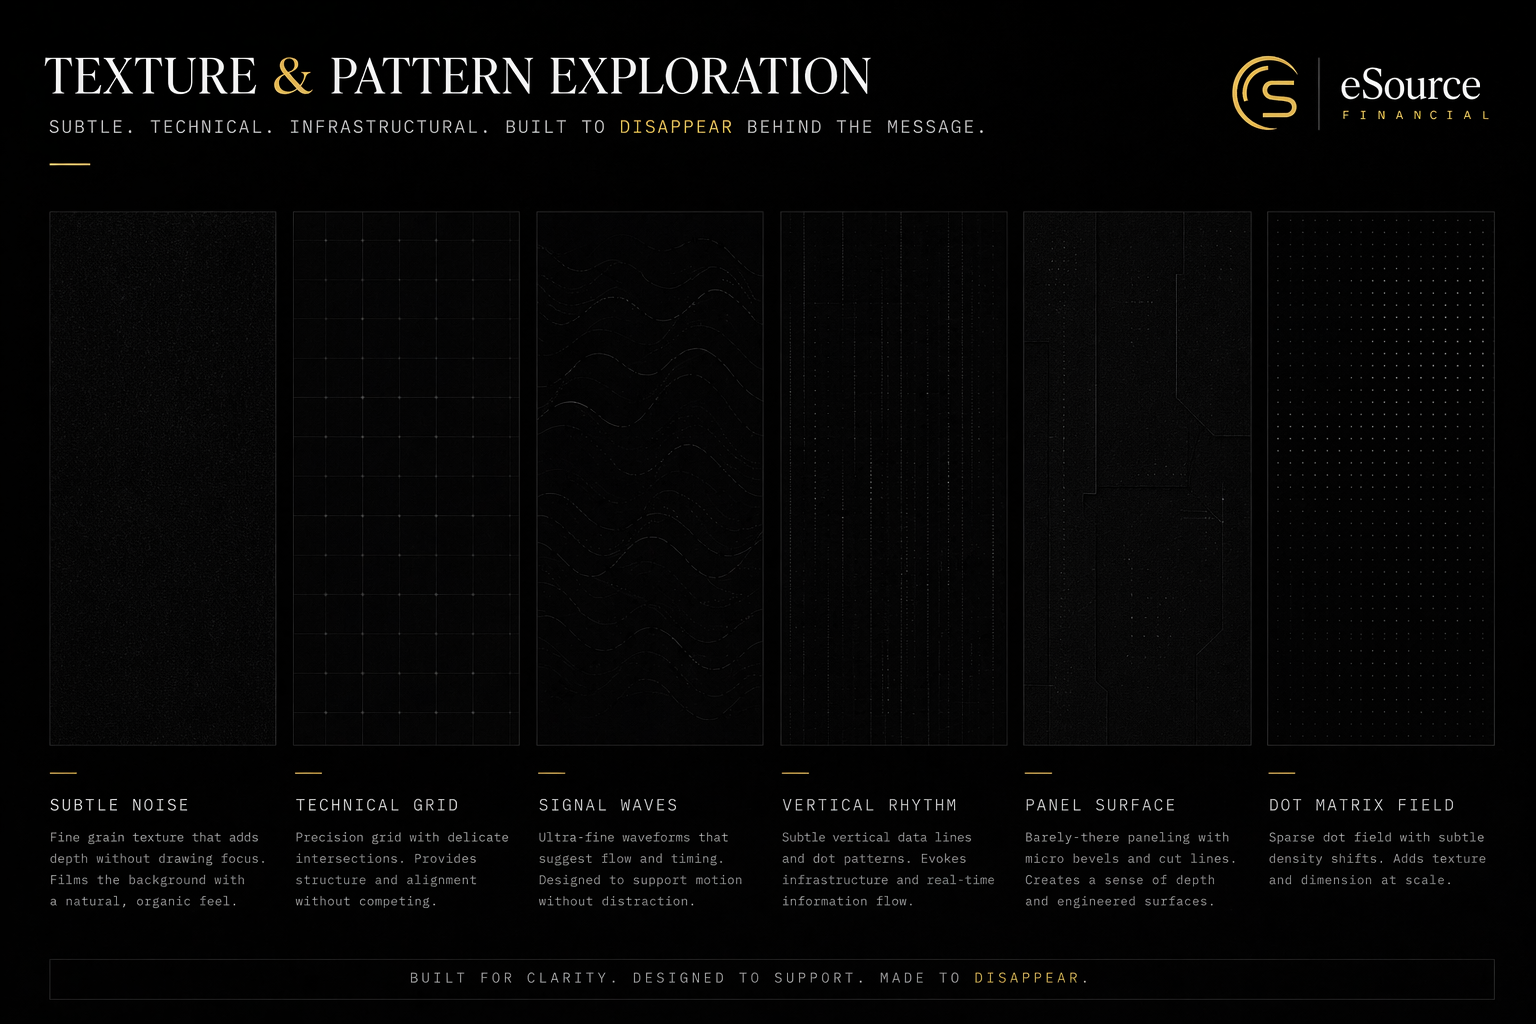Select the Technical Grid texture swatch
Screen dimensions: 1536x1024
tap(405, 478)
